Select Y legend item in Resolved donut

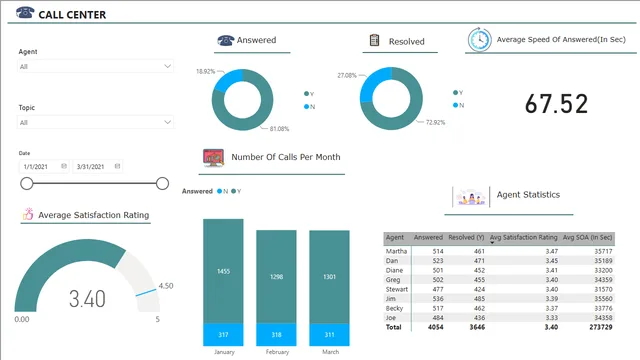pos(458,93)
